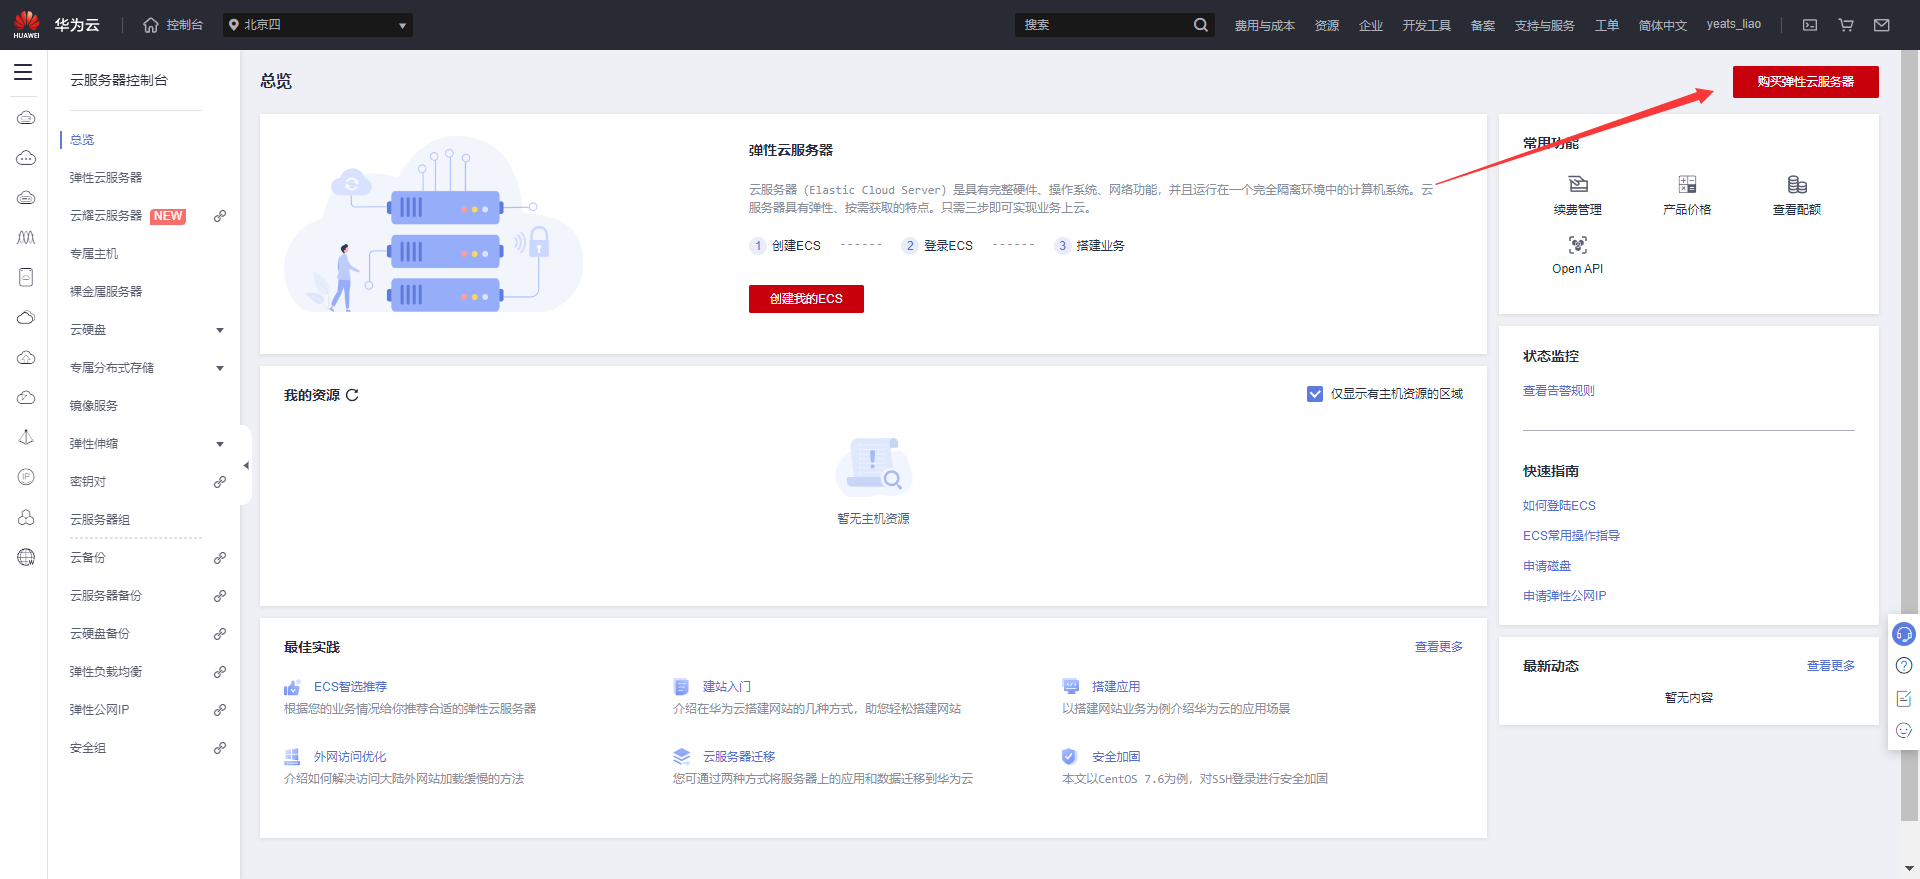Select 云服务器组 in the sidebar
Screen dimensions: 1920x879
click(100, 520)
